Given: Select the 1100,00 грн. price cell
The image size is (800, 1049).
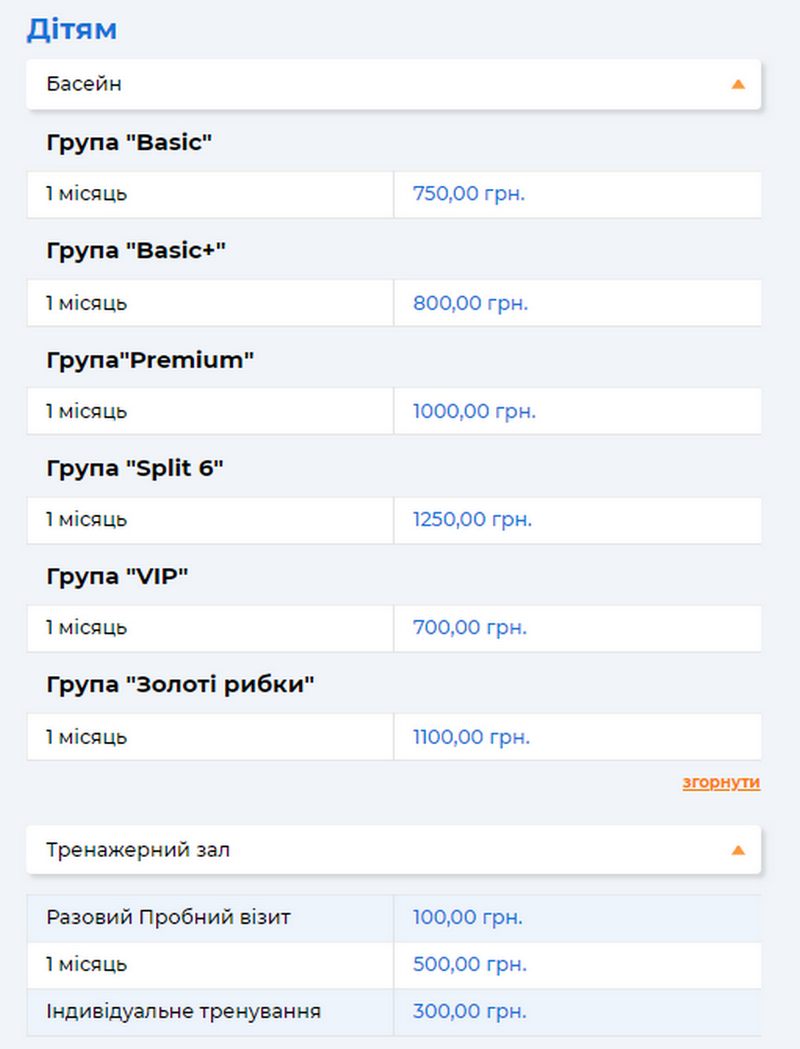Looking at the screenshot, I should pyautogui.click(x=471, y=738).
